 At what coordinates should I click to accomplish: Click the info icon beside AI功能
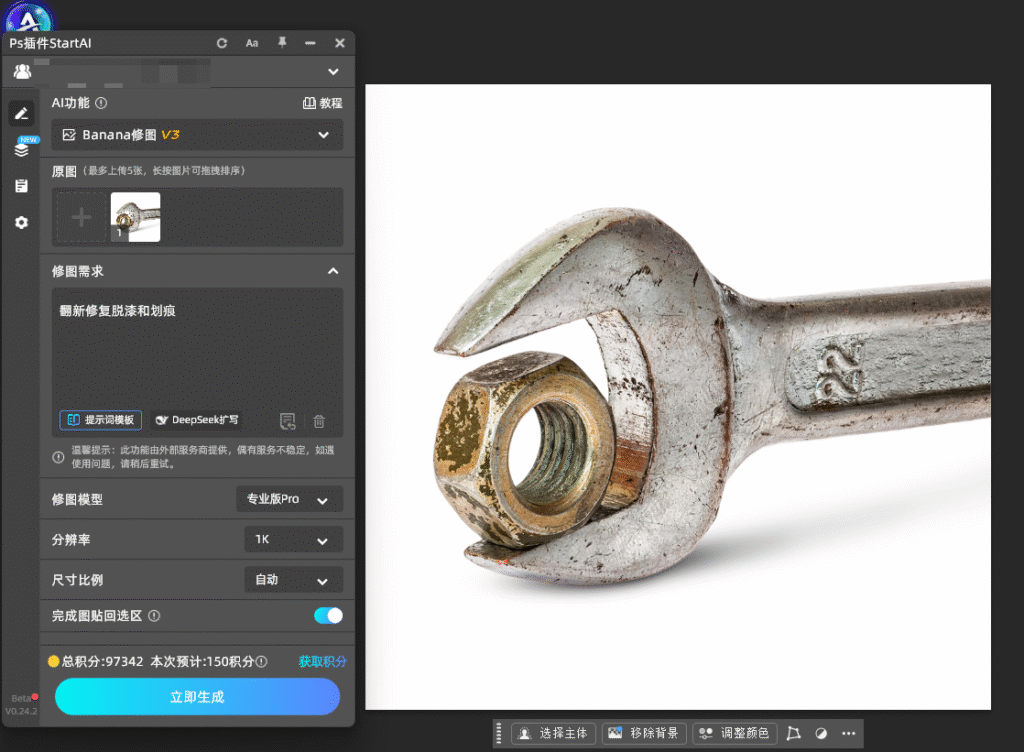101,103
